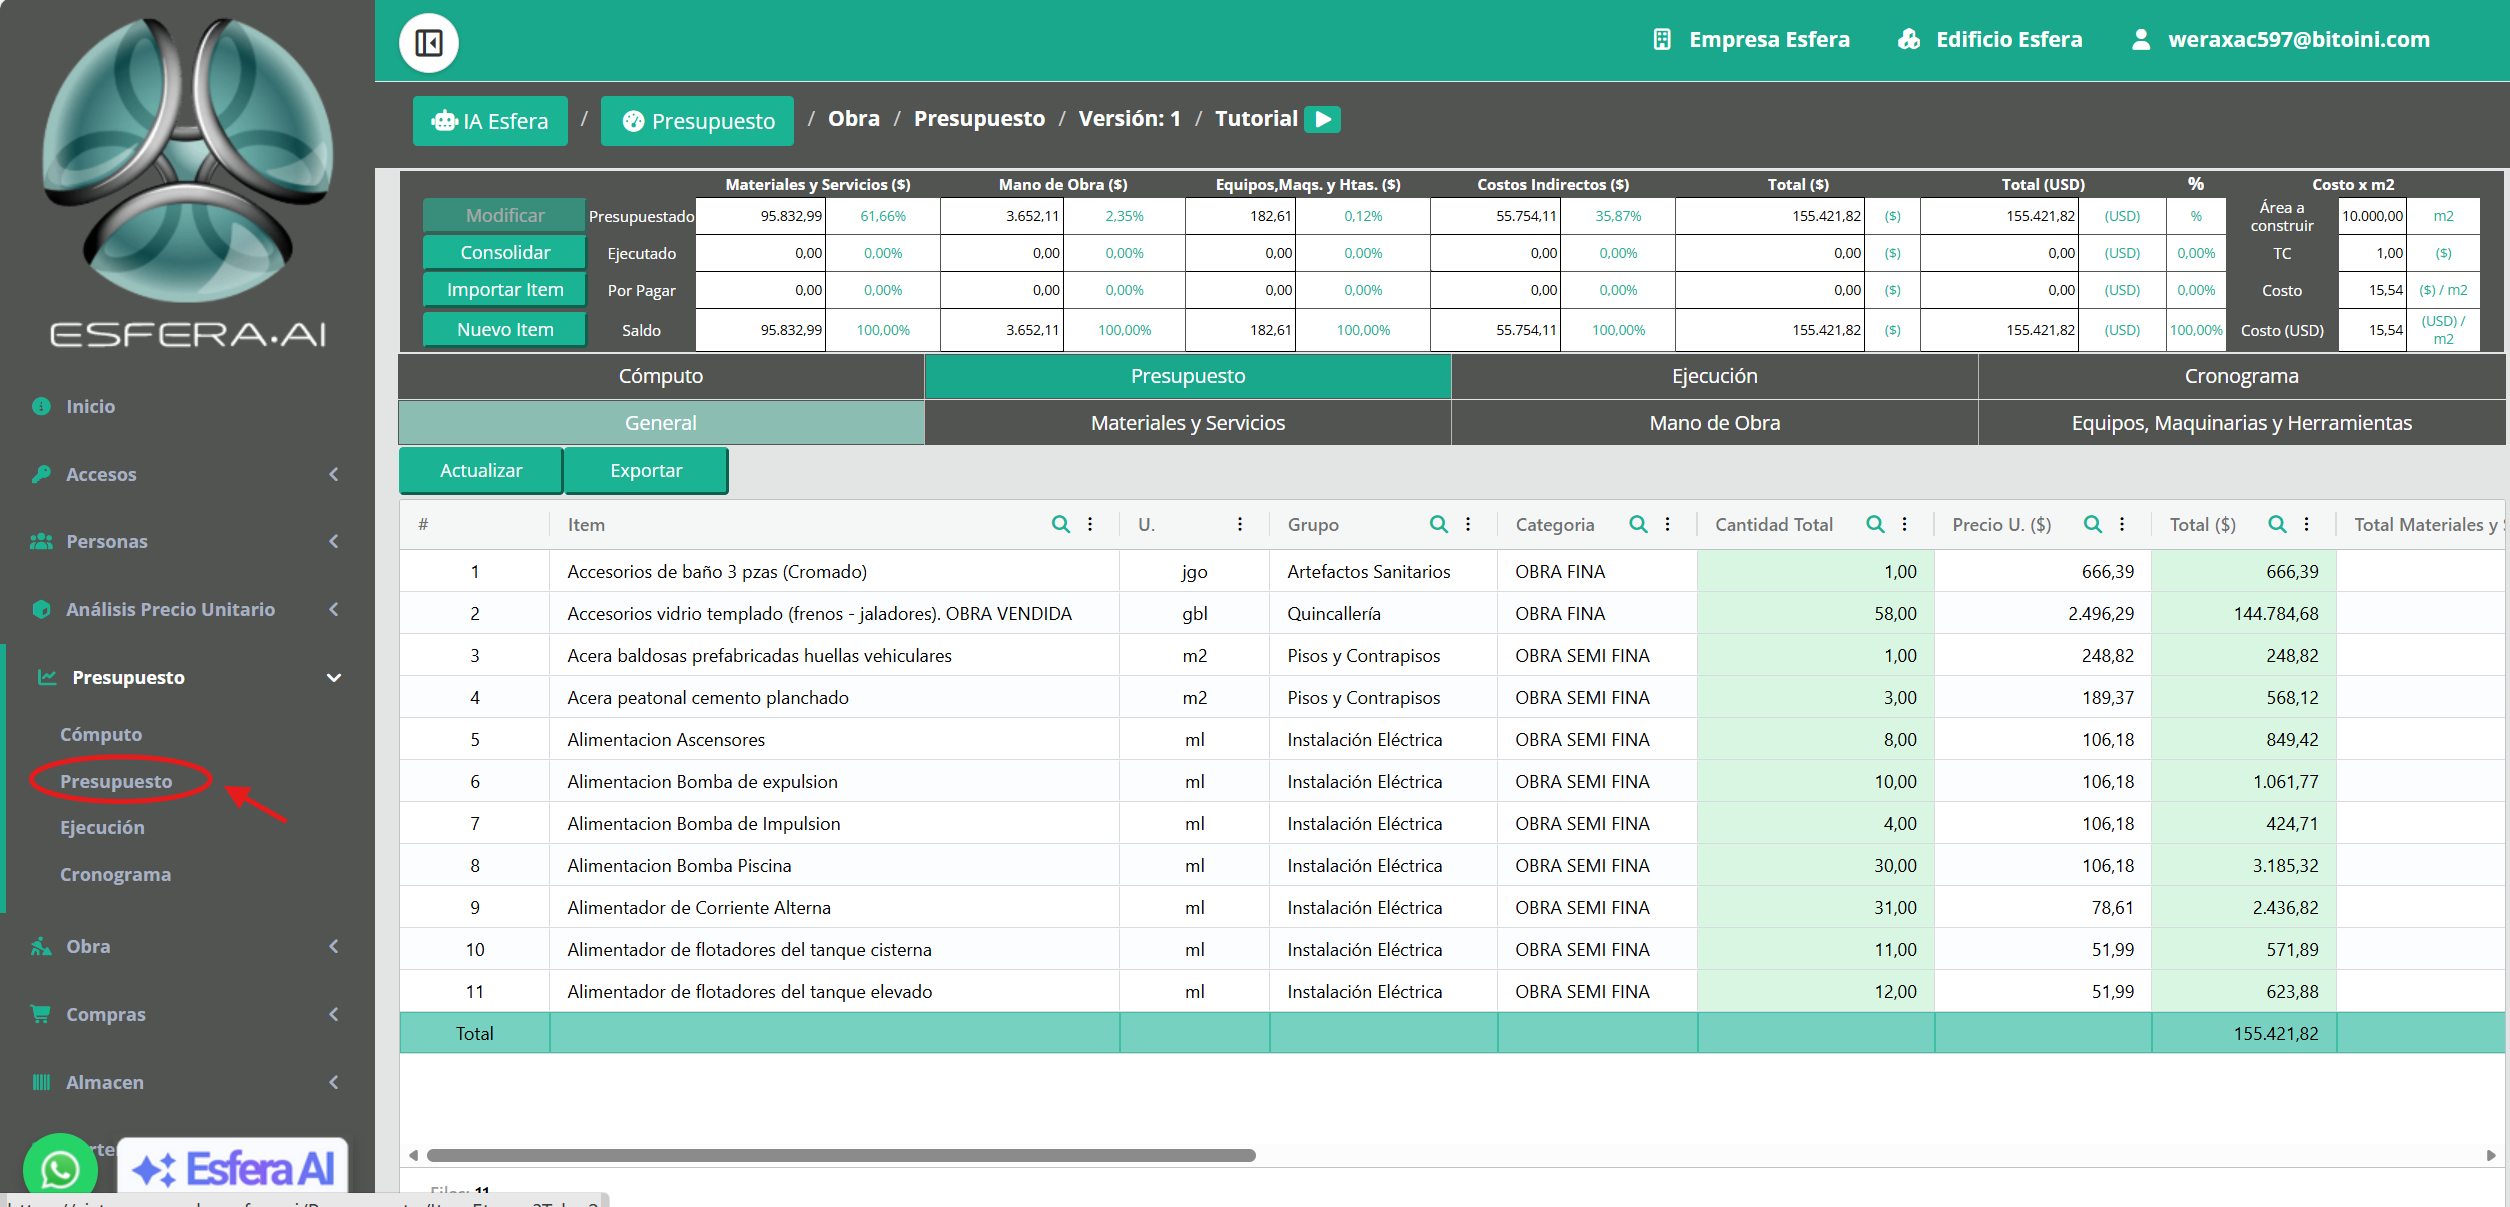This screenshot has width=2510, height=1207.
Task: Open the Materiales y Servicios sub-tab
Action: click(1187, 423)
